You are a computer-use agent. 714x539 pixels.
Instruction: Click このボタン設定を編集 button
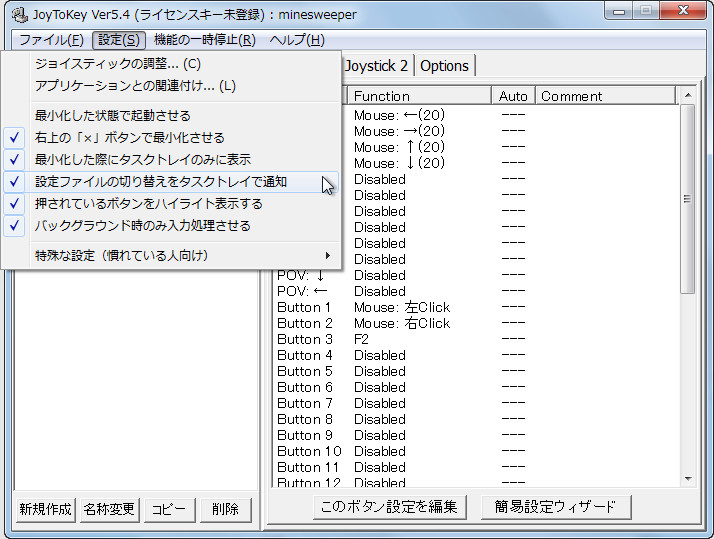pyautogui.click(x=389, y=507)
